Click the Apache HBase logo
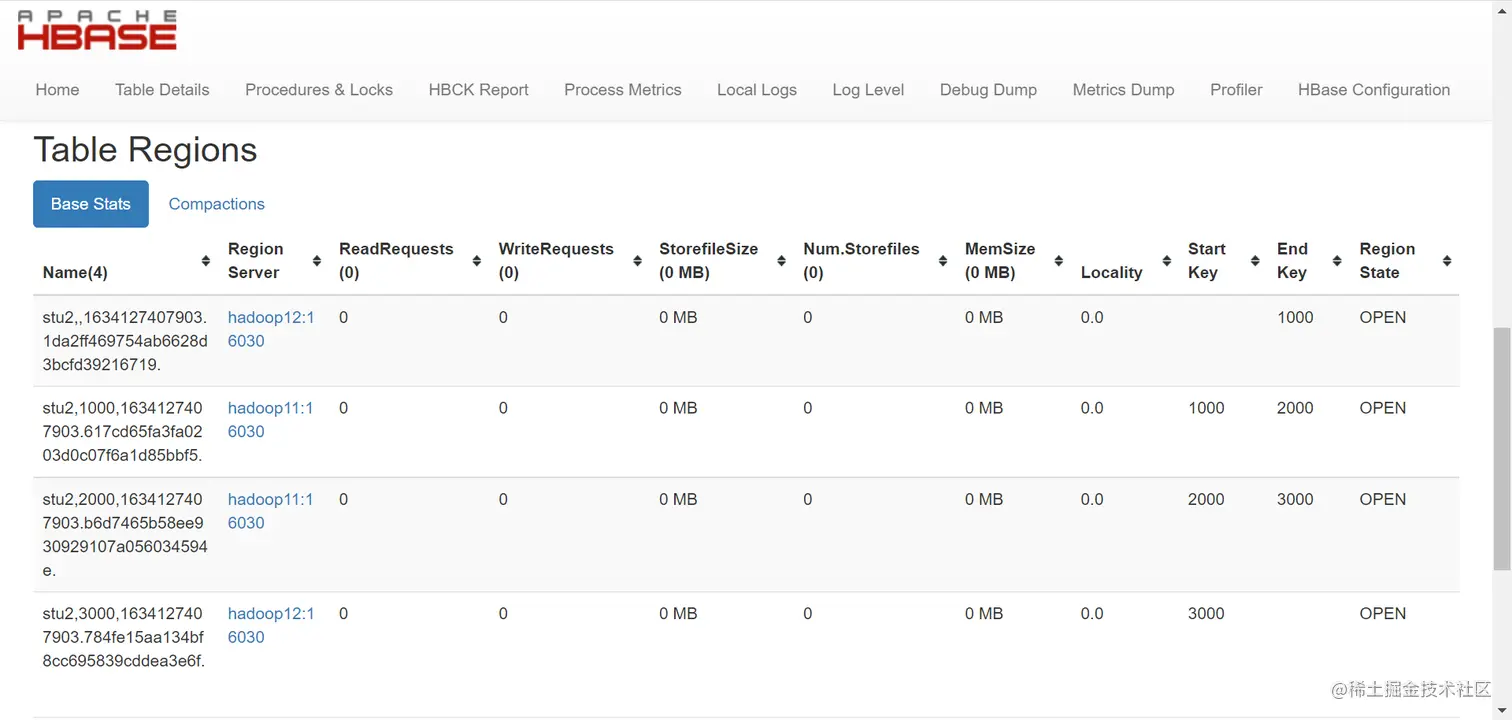The image size is (1512, 720). (97, 31)
